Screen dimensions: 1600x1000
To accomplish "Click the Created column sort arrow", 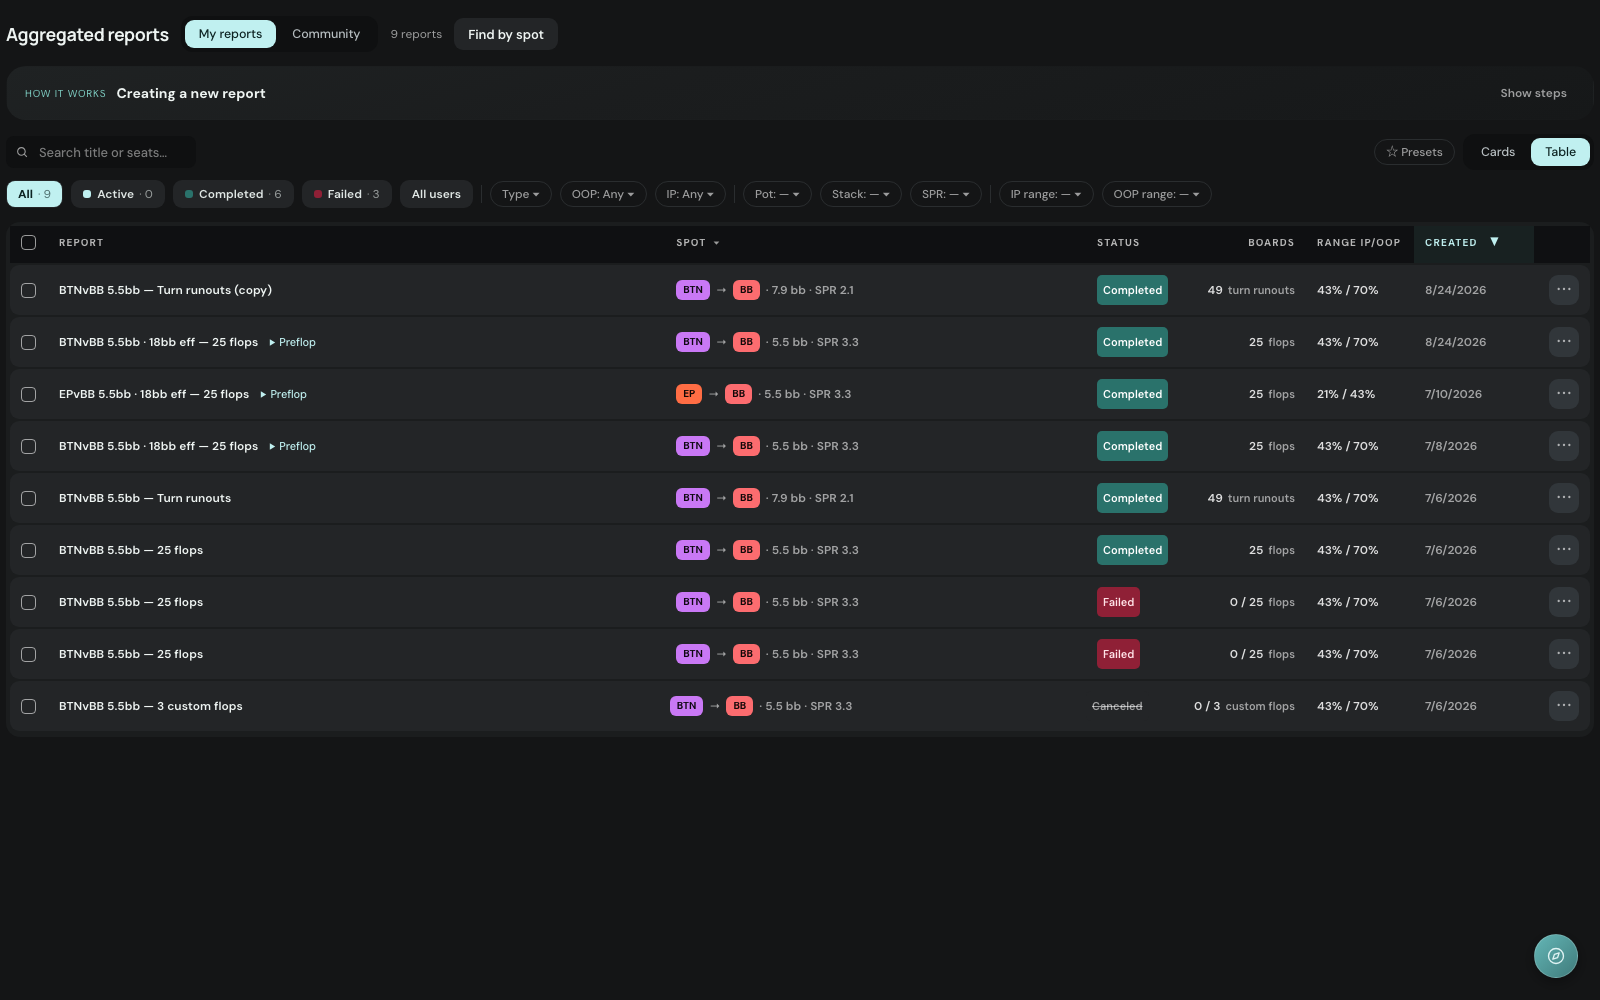I will (x=1494, y=242).
